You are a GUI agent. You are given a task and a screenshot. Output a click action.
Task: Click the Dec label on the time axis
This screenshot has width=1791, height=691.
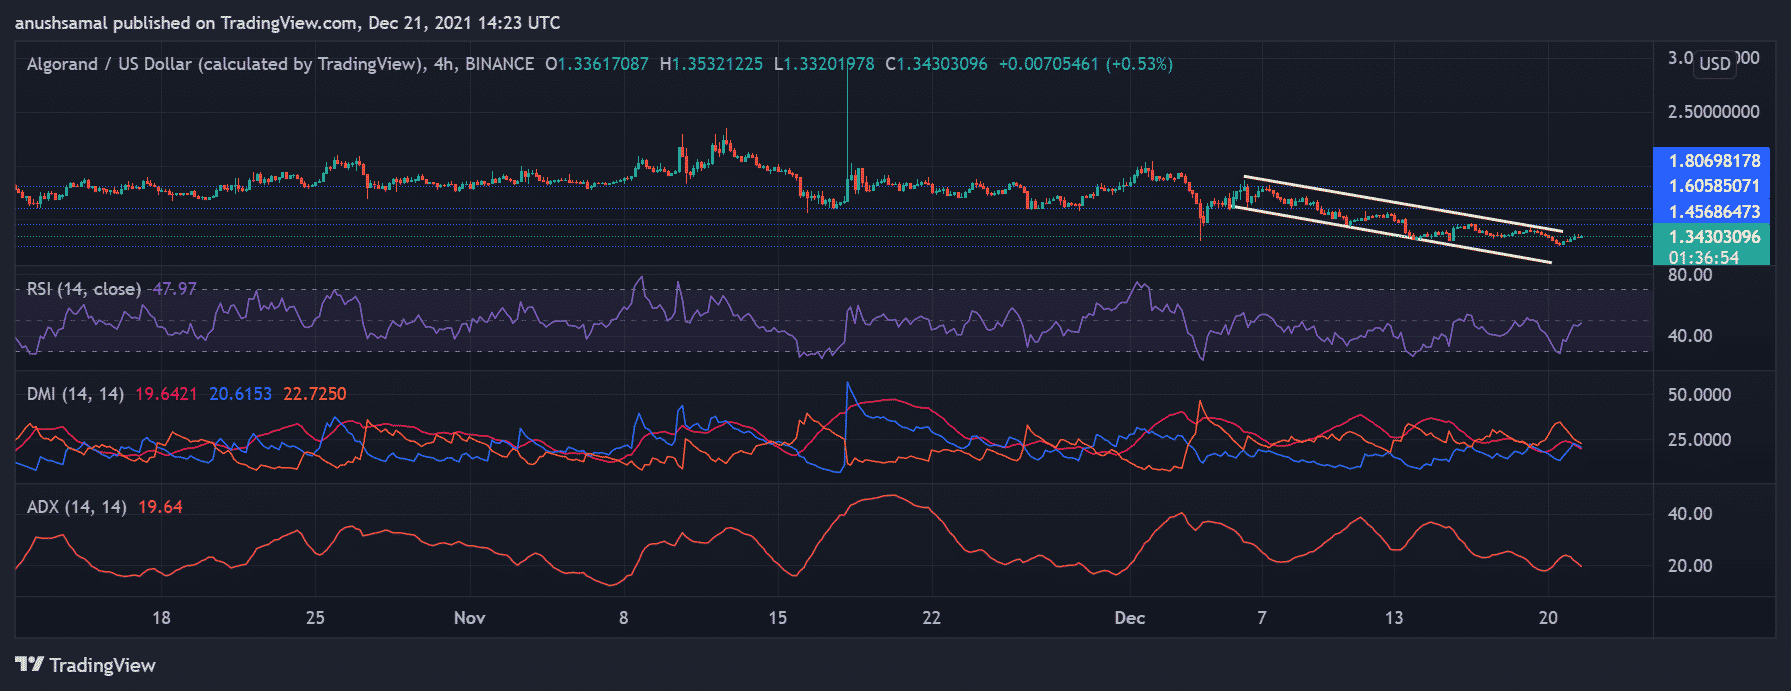pyautogui.click(x=1129, y=618)
